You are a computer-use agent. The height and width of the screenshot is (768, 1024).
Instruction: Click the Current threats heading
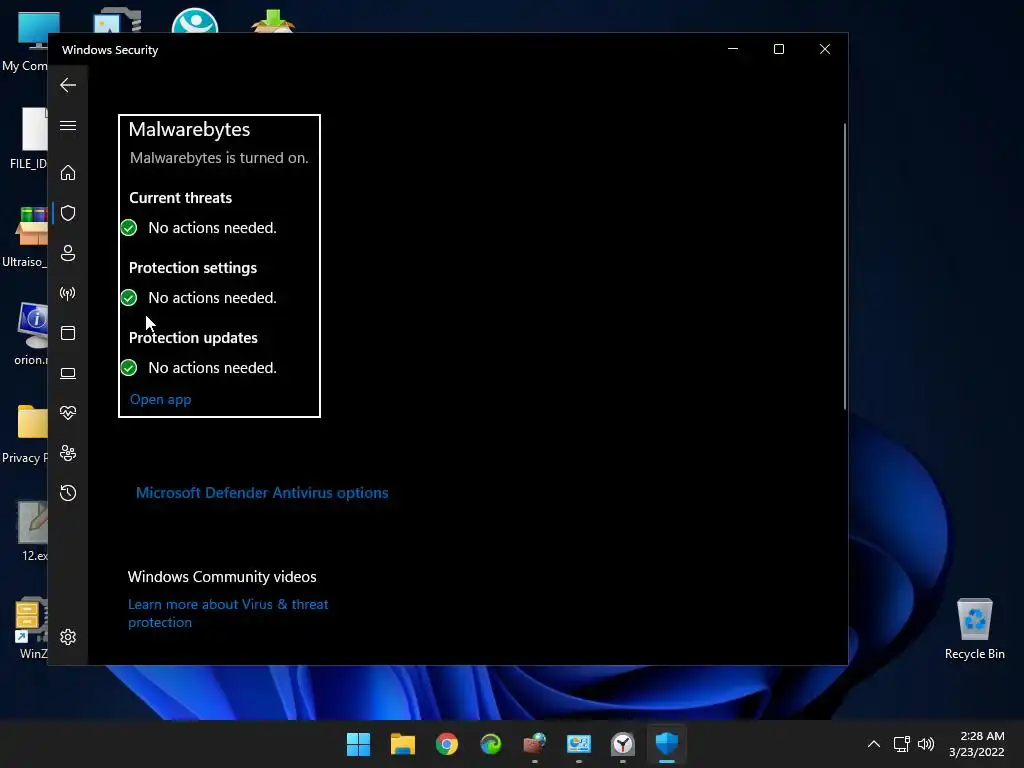180,198
